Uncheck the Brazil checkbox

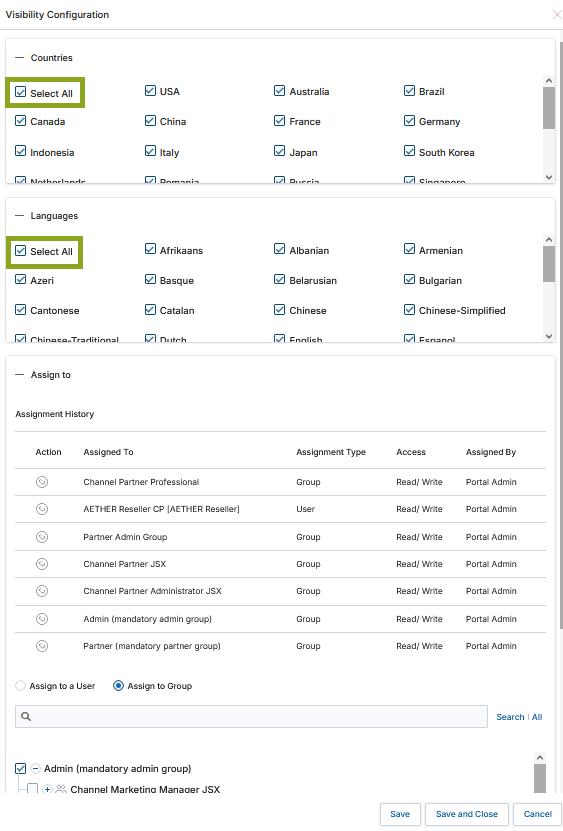(409, 91)
